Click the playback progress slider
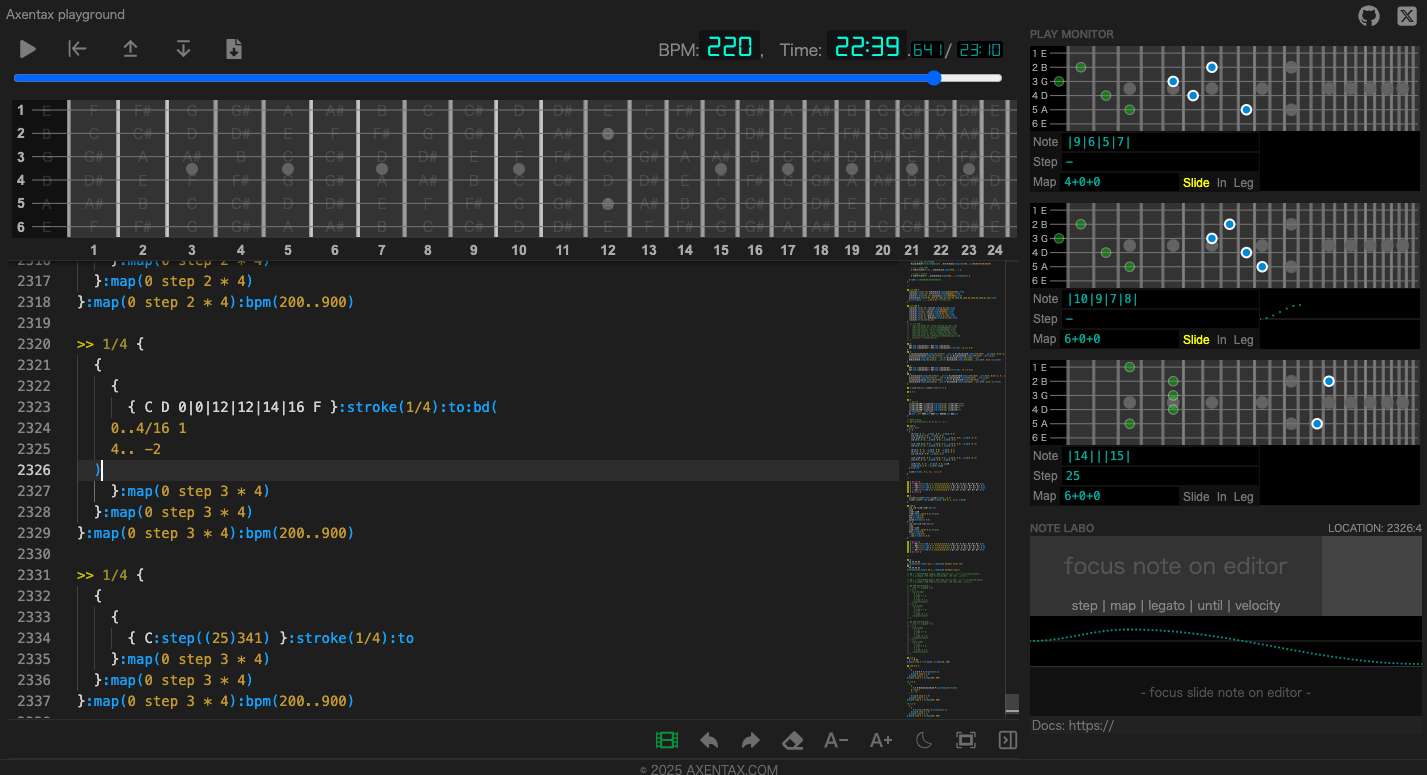Viewport: 1427px width, 775px height. tap(508, 78)
